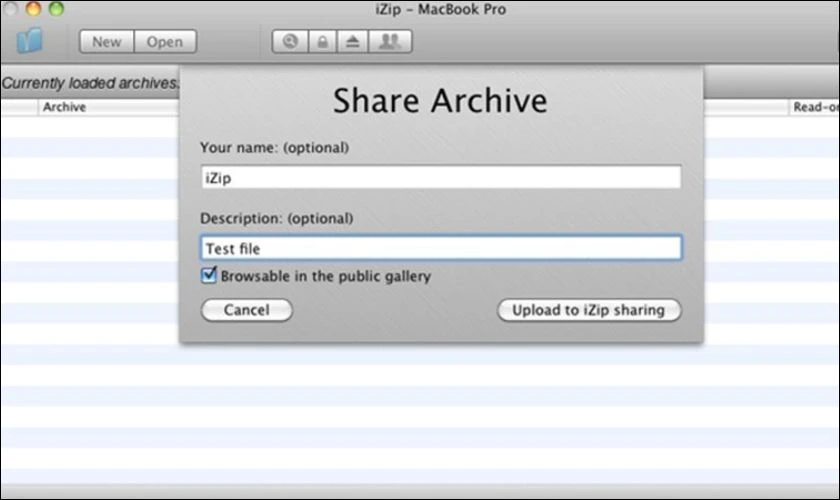Click the 'Description: (optional)' label

click(x=276, y=218)
